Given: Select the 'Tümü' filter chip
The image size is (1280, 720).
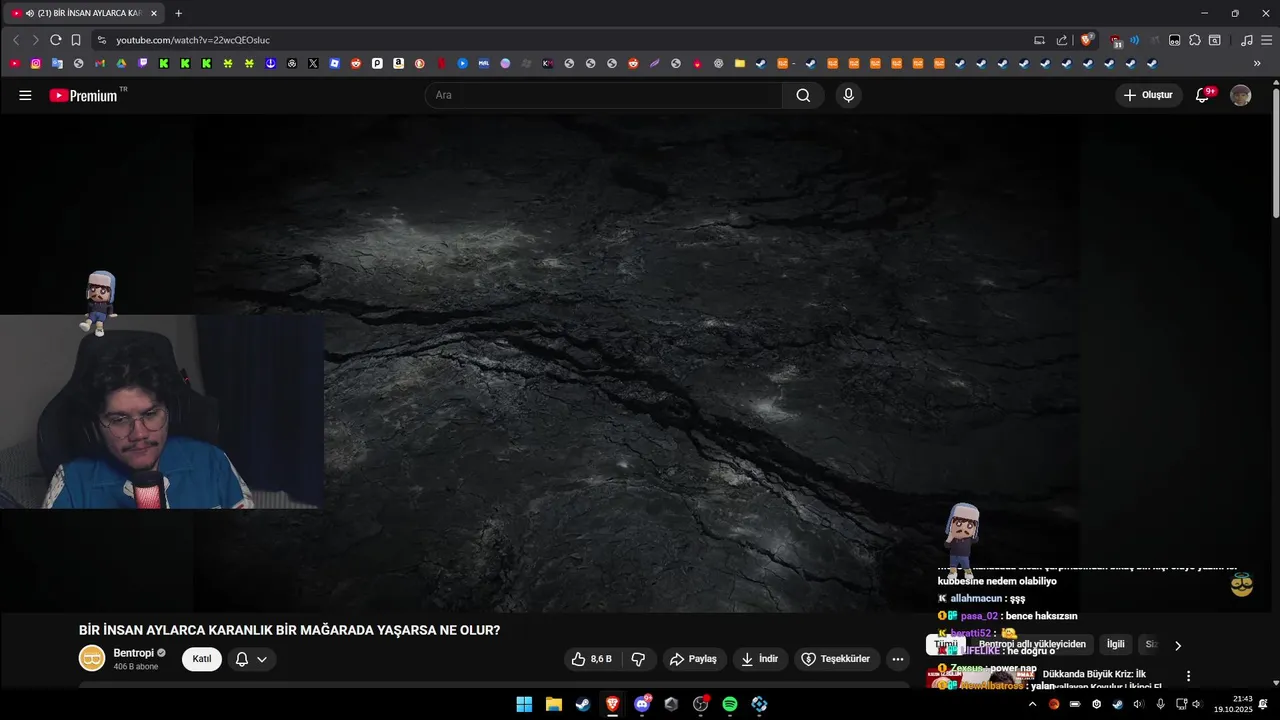Looking at the screenshot, I should point(946,644).
